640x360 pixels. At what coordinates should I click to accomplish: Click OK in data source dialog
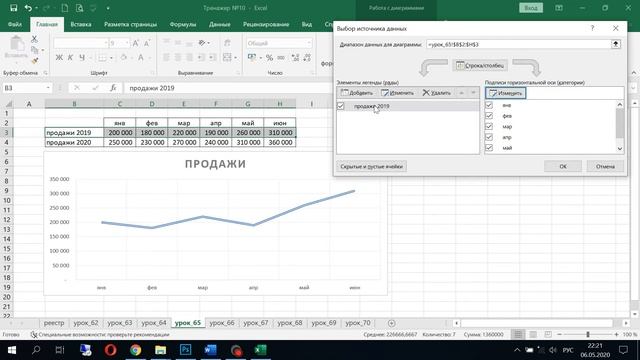(563, 166)
